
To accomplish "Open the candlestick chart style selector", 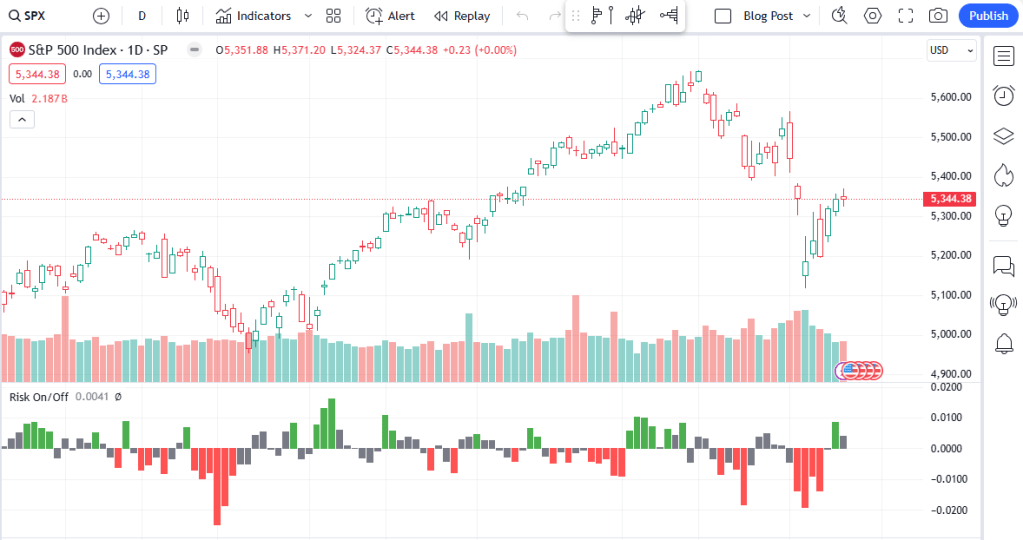I will point(181,16).
